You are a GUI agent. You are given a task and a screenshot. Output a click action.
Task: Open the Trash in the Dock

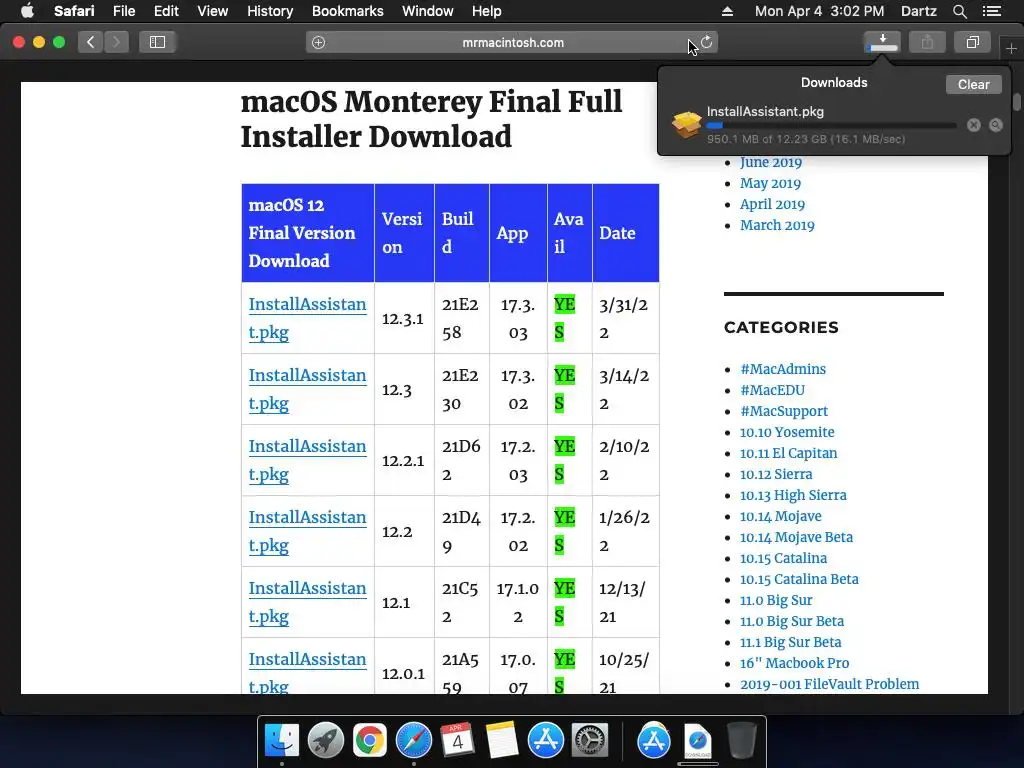741,741
